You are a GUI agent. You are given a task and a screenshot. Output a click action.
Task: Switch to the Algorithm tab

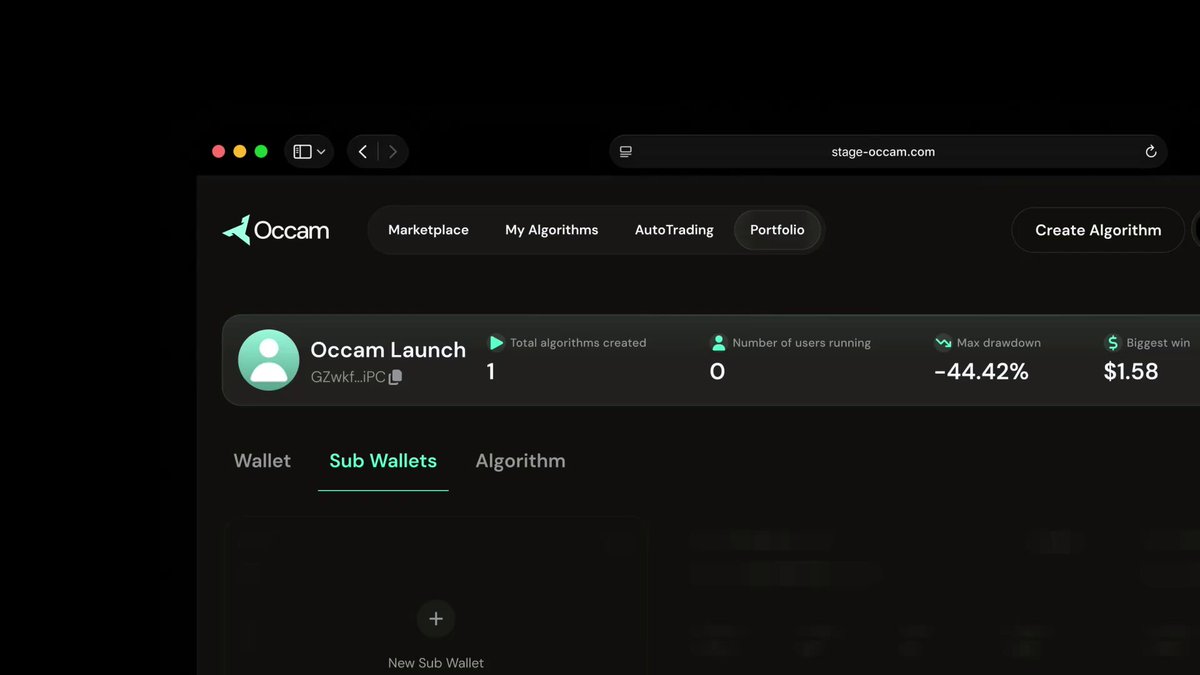[520, 461]
